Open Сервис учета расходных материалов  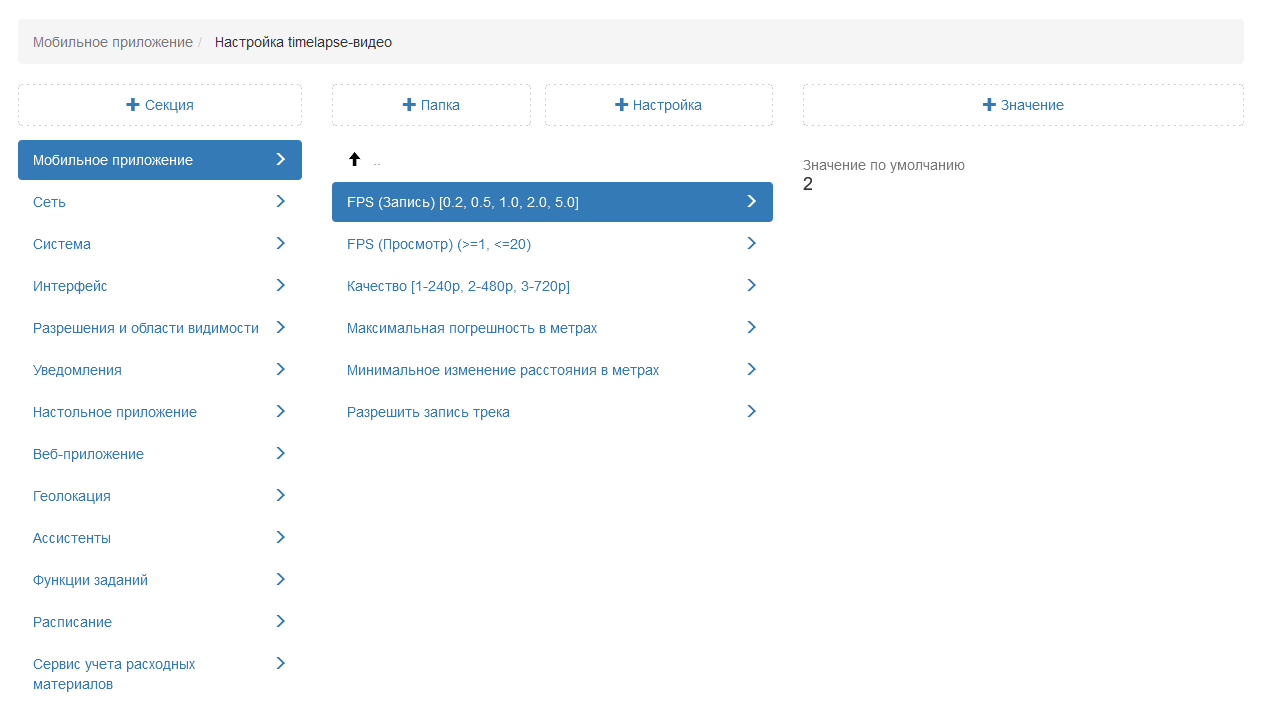point(113,674)
